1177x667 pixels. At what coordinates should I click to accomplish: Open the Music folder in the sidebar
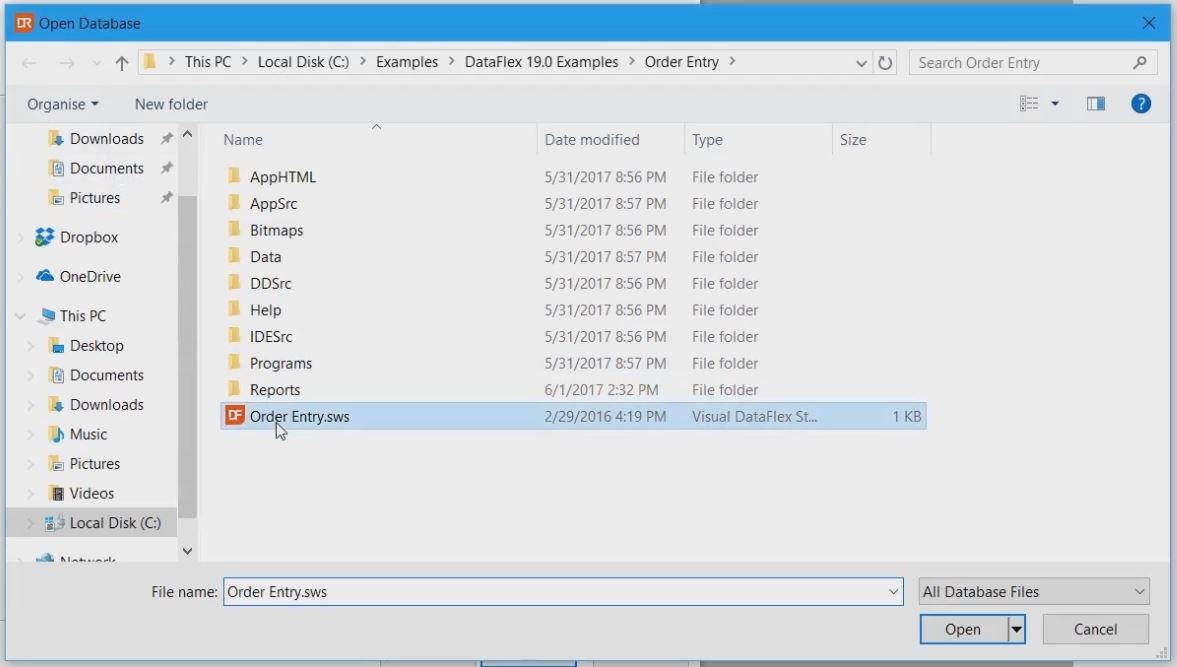coord(88,434)
